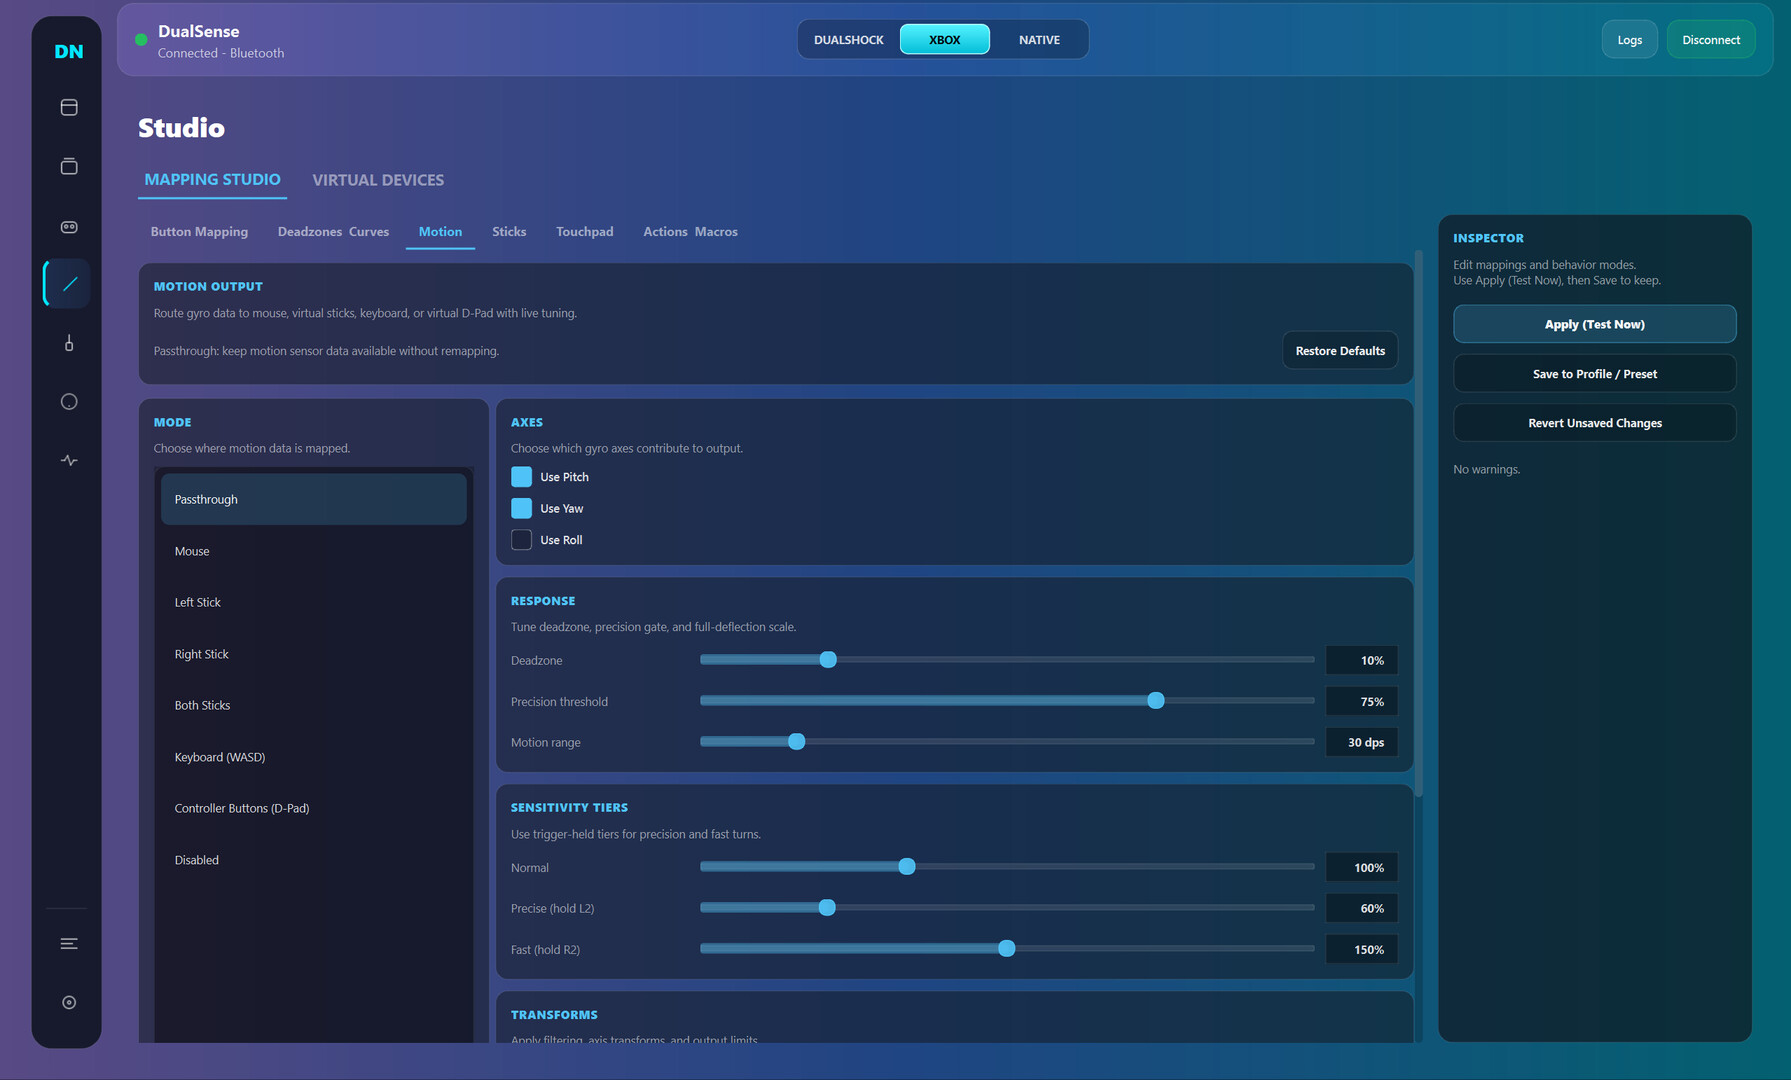Open the Touchpad sub-tab
This screenshot has height=1080, width=1791.
[584, 232]
